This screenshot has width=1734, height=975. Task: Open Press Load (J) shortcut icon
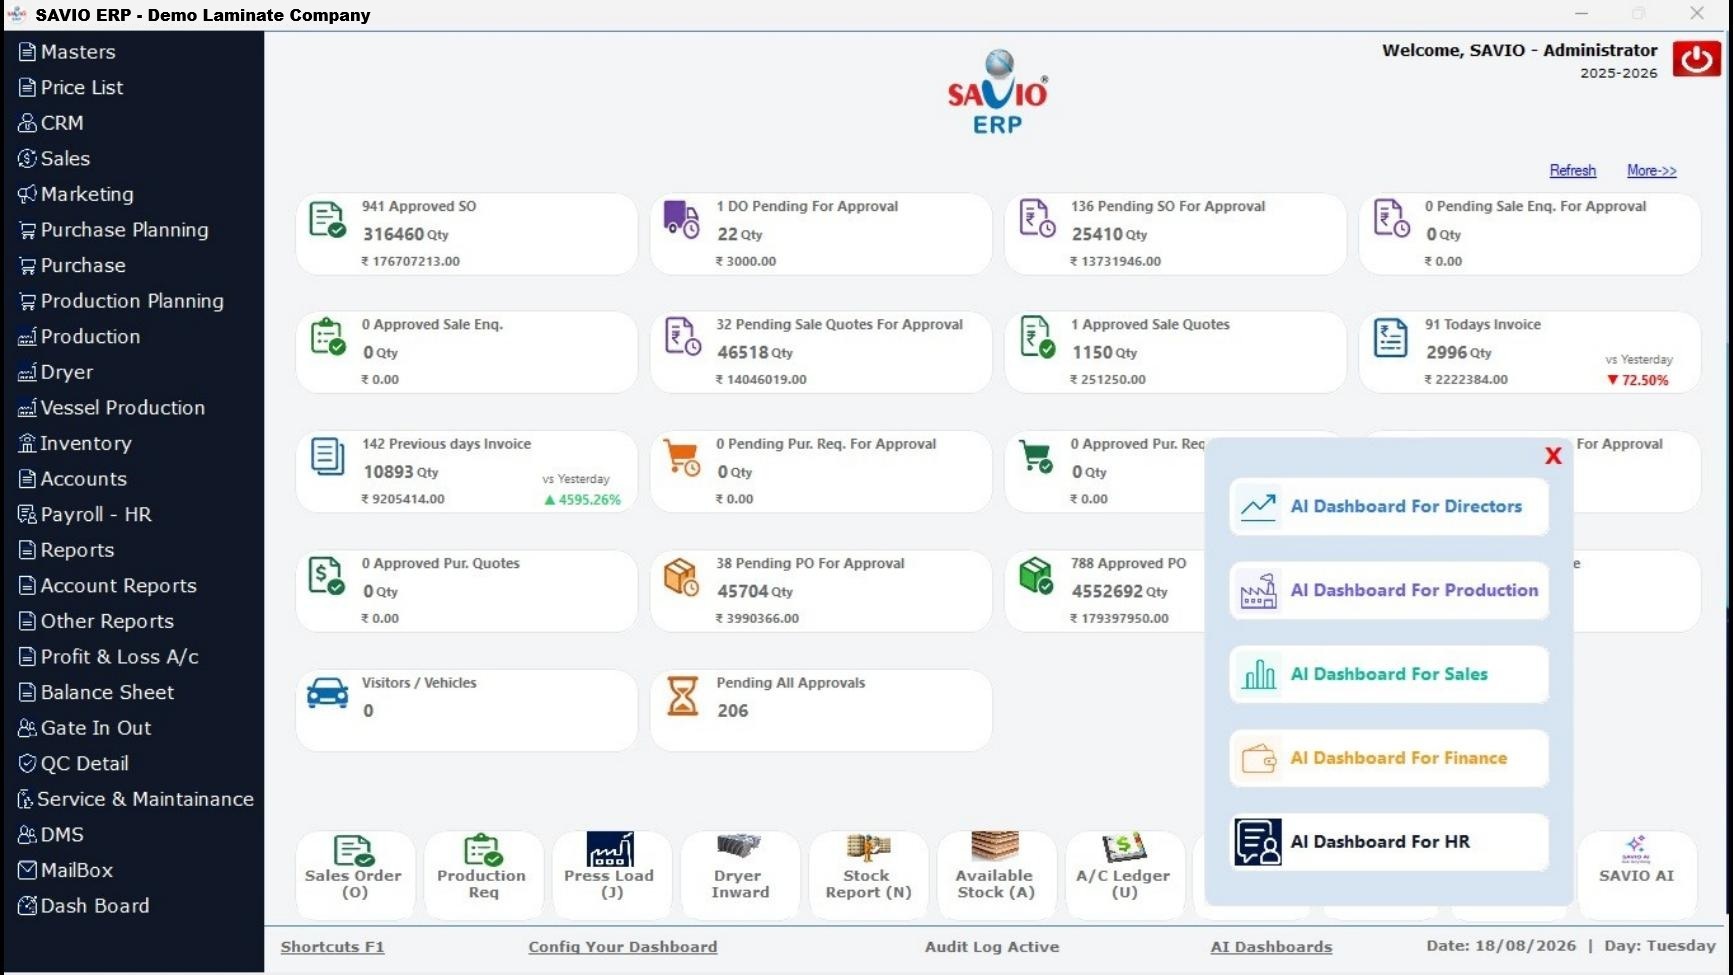pyautogui.click(x=610, y=849)
